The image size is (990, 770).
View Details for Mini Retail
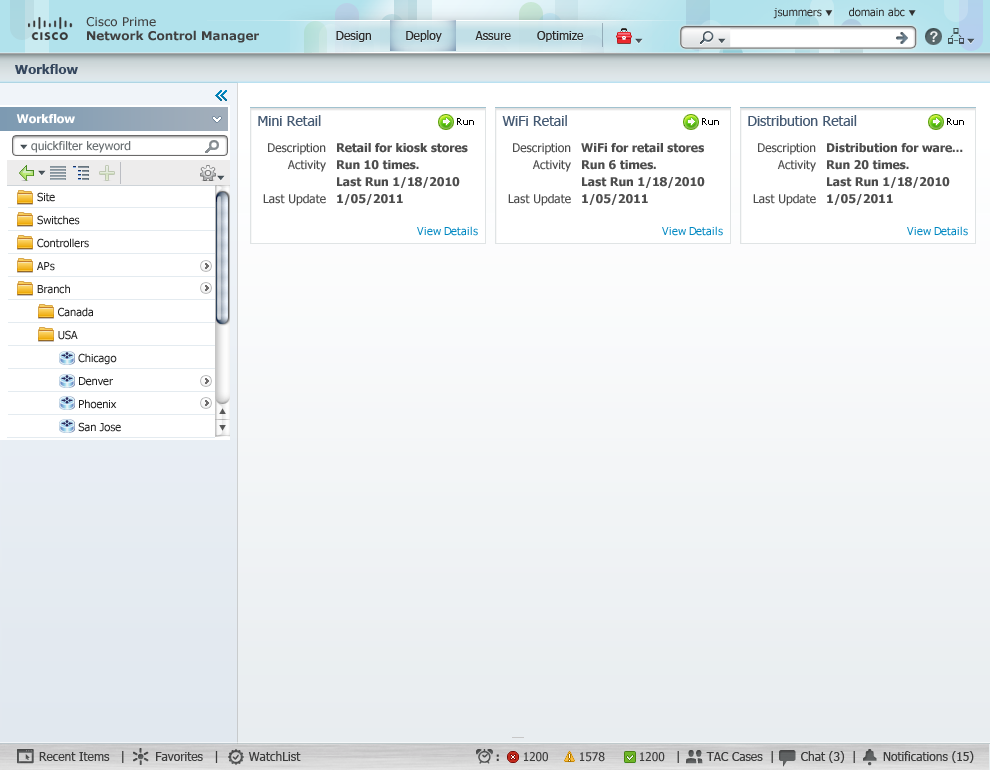(447, 231)
